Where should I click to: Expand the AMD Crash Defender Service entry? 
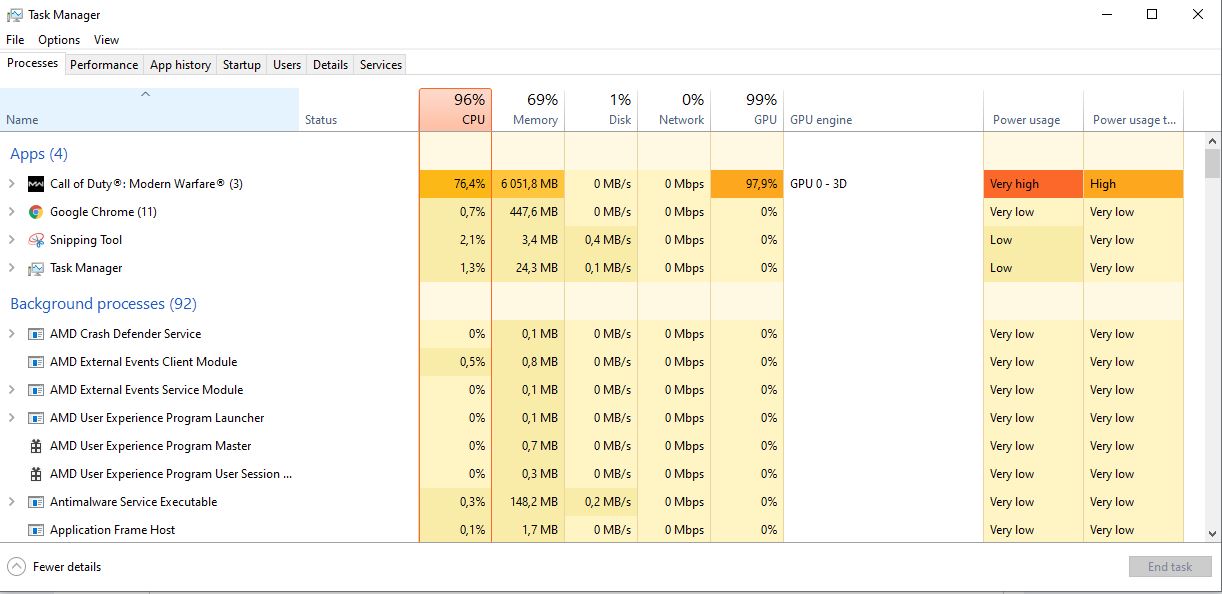tap(12, 334)
